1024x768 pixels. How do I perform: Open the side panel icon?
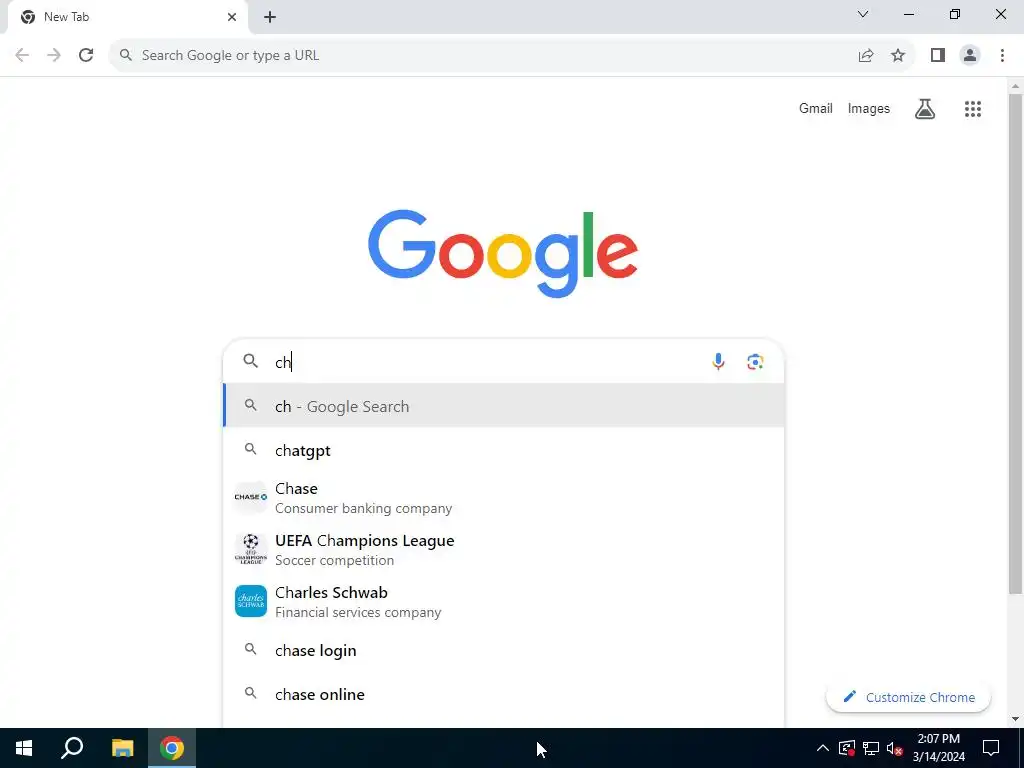(x=938, y=56)
